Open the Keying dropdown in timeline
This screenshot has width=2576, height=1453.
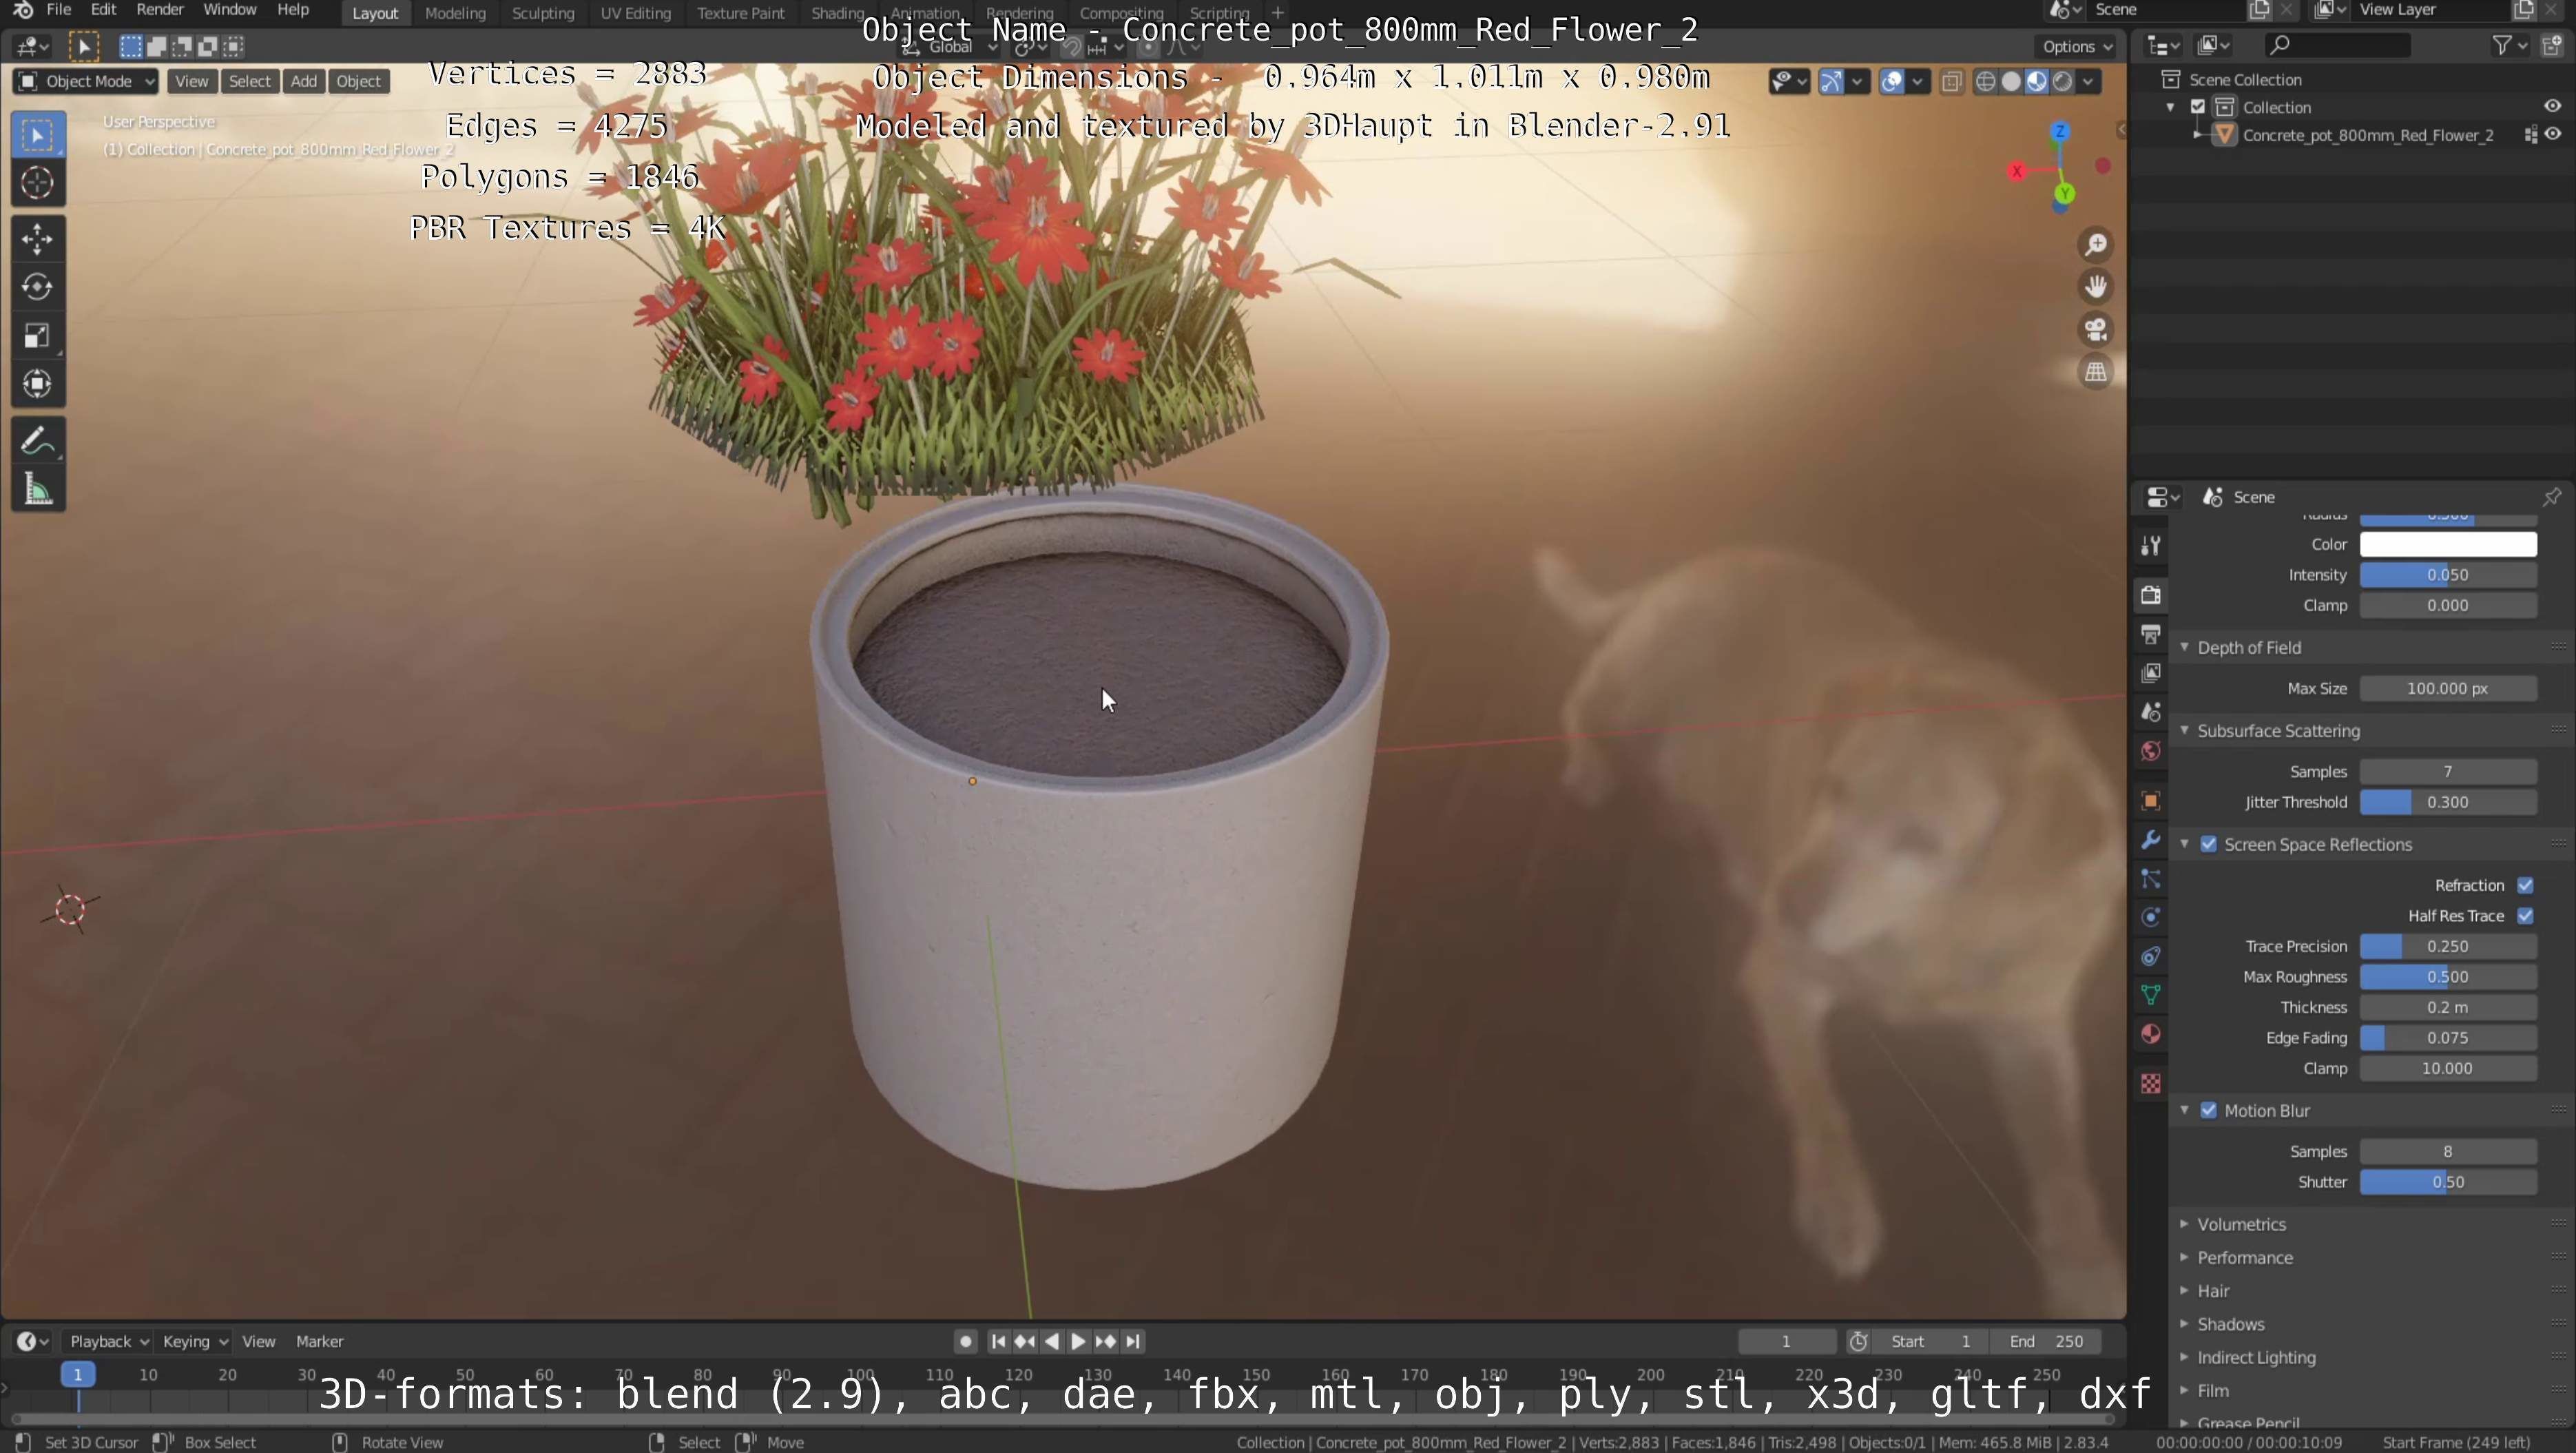pyautogui.click(x=195, y=1341)
